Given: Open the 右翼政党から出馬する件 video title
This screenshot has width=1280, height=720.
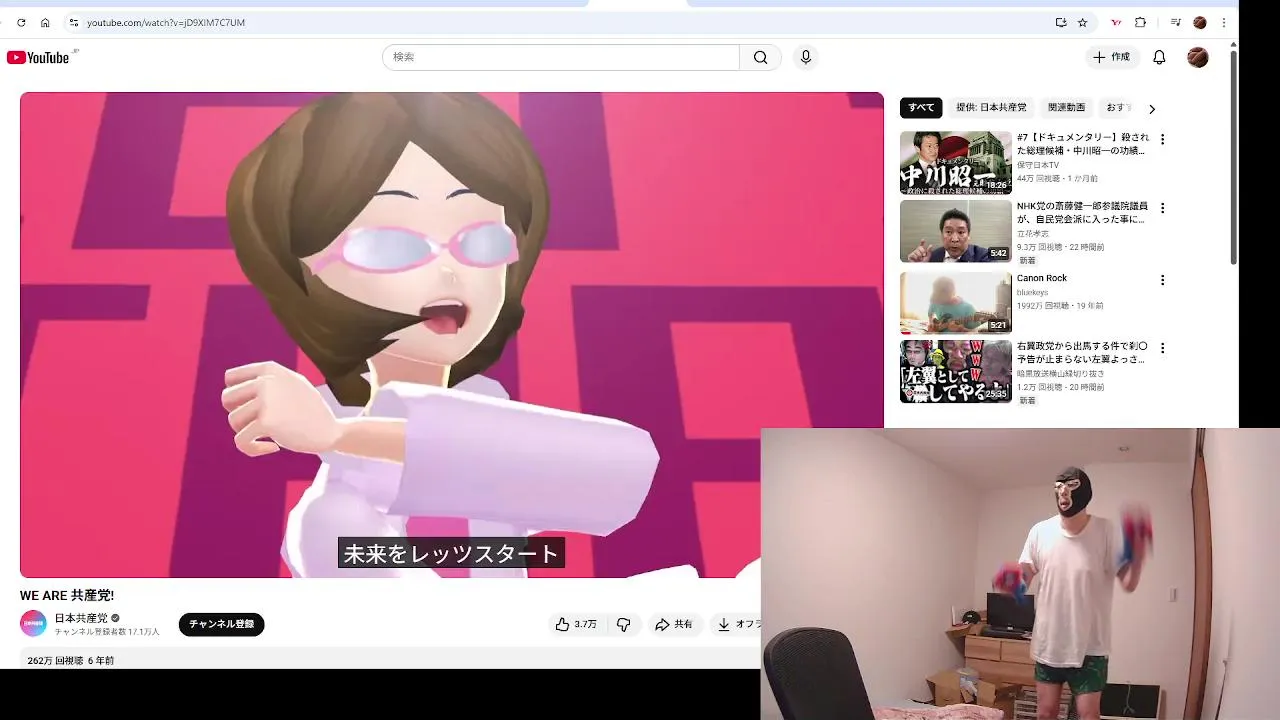Looking at the screenshot, I should coord(1083,352).
